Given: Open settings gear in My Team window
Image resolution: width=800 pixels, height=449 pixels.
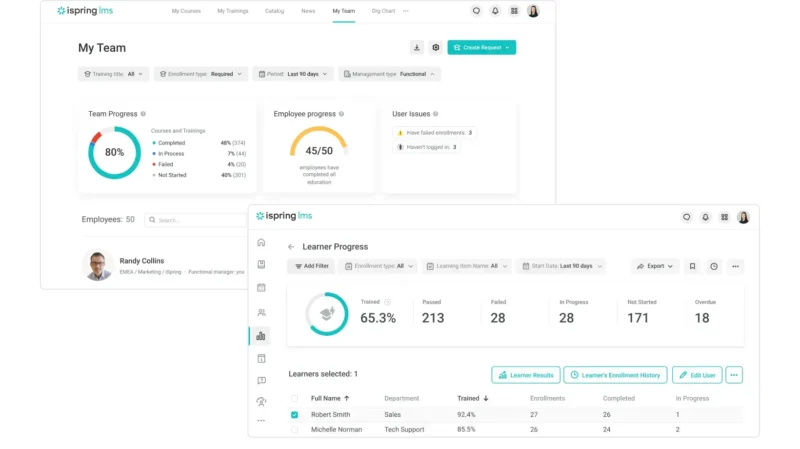Looking at the screenshot, I should [x=436, y=47].
